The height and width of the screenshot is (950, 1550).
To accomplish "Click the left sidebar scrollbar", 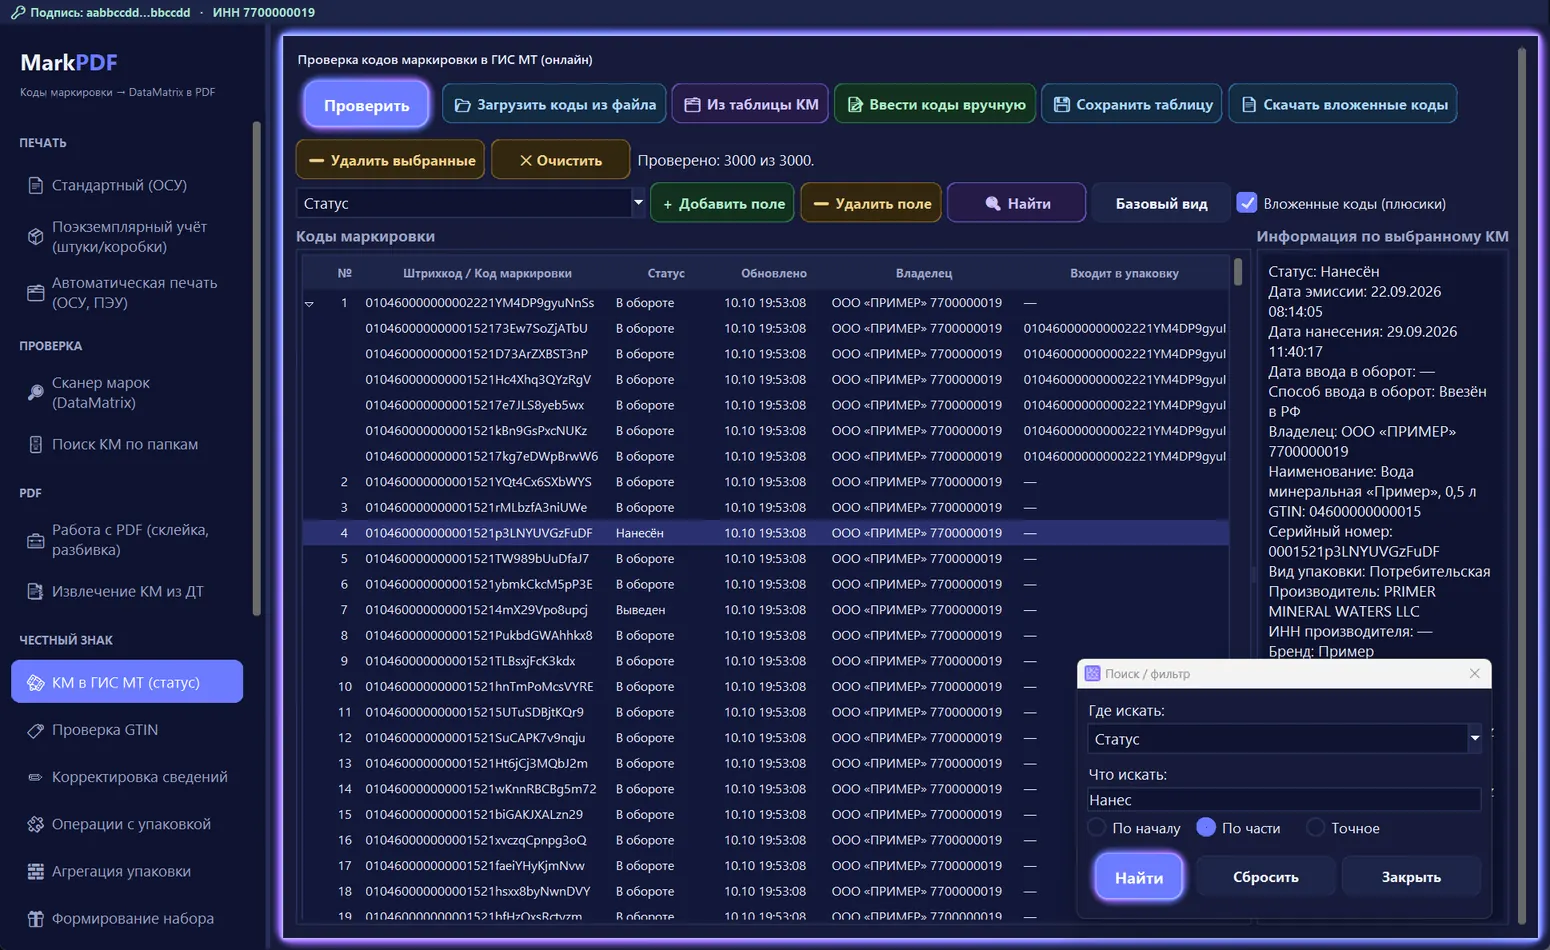I will pos(257,368).
